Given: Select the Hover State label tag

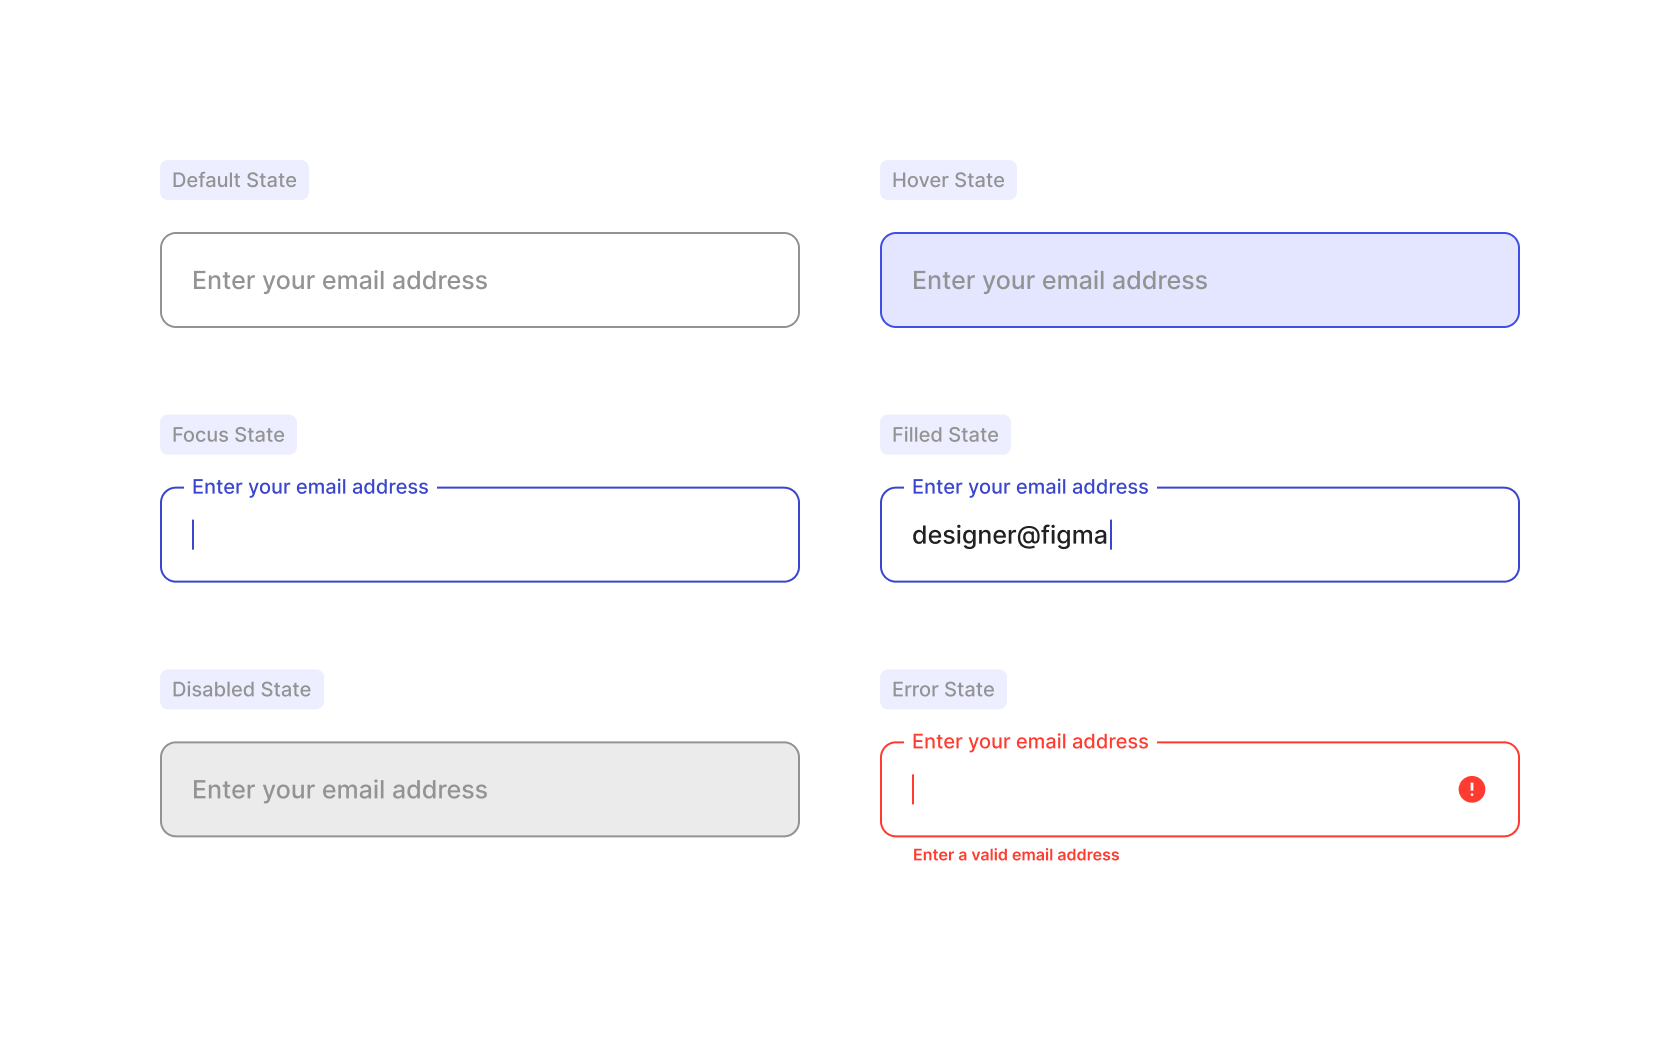Looking at the screenshot, I should (948, 180).
